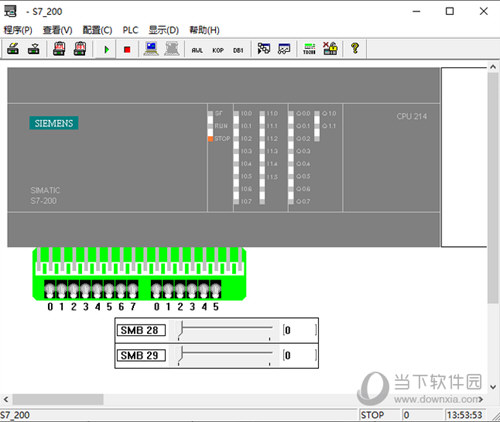This screenshot has height=422, width=500.
Task: Toggle switch 0 in the eight-switch bank
Action: (50, 289)
